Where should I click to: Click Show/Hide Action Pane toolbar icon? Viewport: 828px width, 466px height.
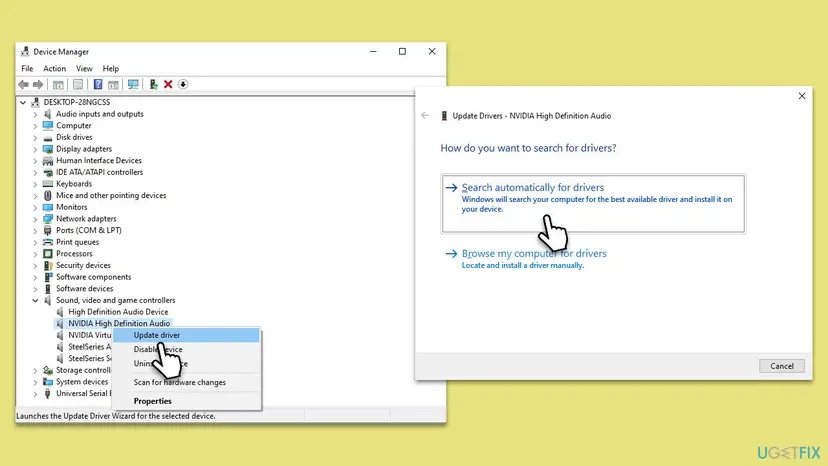tap(113, 85)
